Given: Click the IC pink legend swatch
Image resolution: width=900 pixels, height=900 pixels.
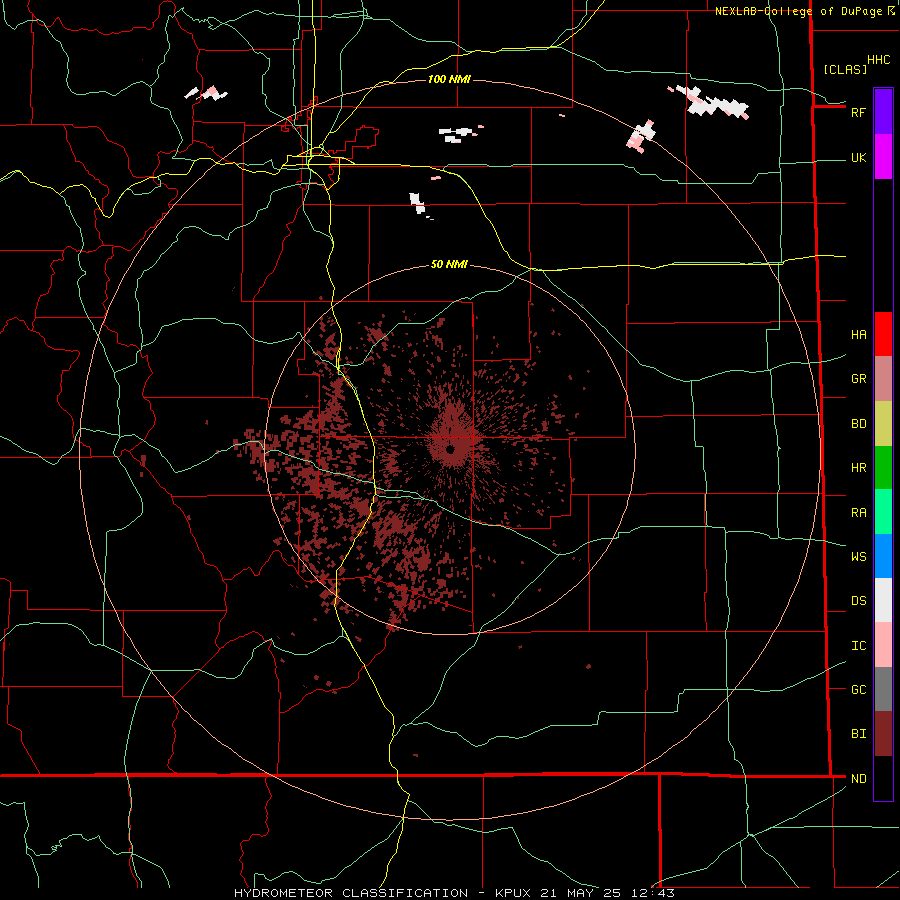Looking at the screenshot, I should [x=883, y=645].
